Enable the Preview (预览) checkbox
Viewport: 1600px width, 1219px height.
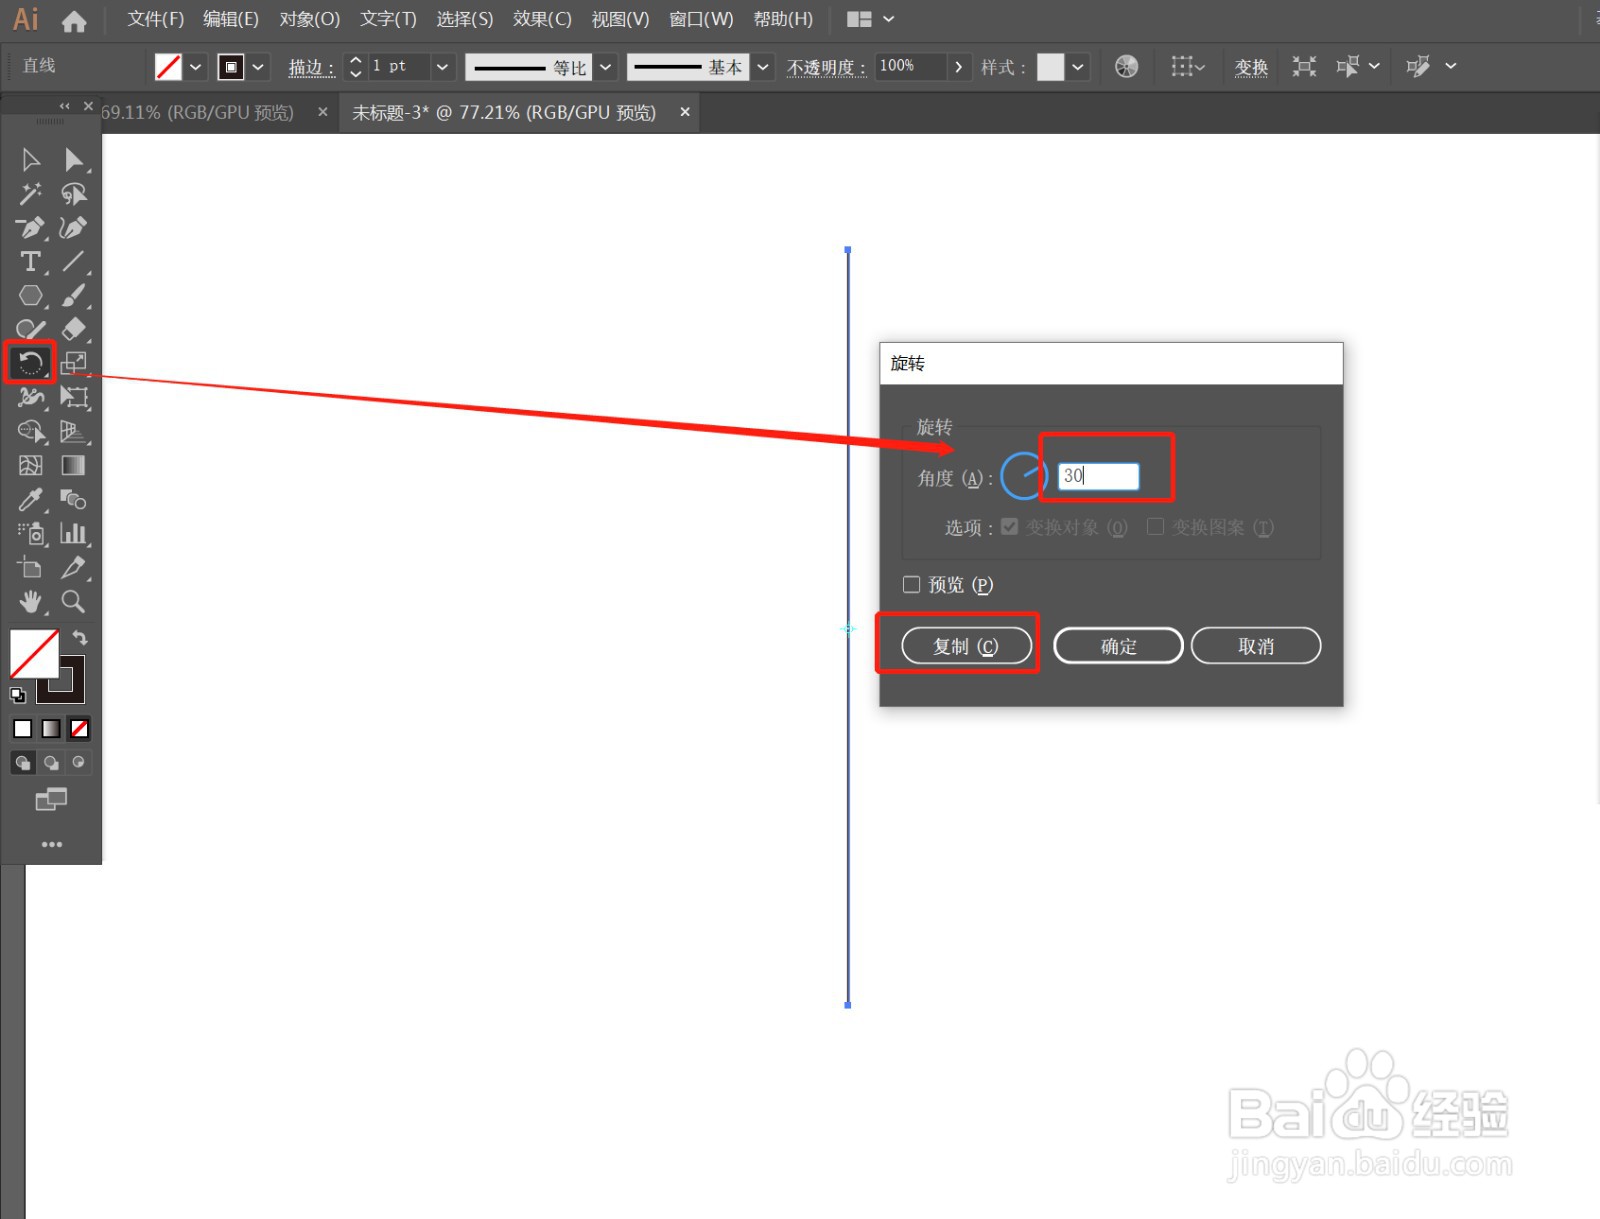pos(912,584)
